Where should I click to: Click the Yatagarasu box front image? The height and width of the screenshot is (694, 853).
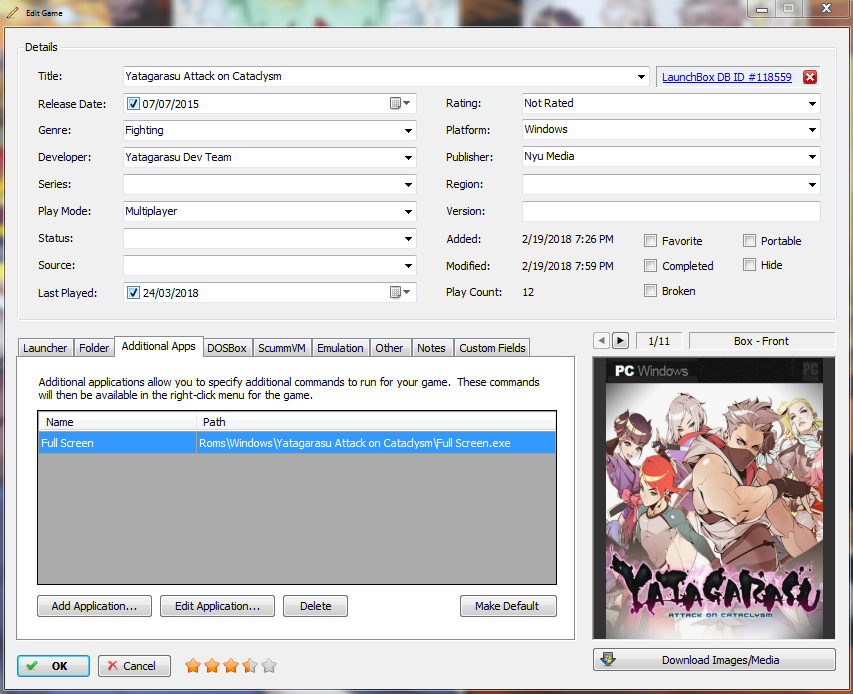[714, 498]
